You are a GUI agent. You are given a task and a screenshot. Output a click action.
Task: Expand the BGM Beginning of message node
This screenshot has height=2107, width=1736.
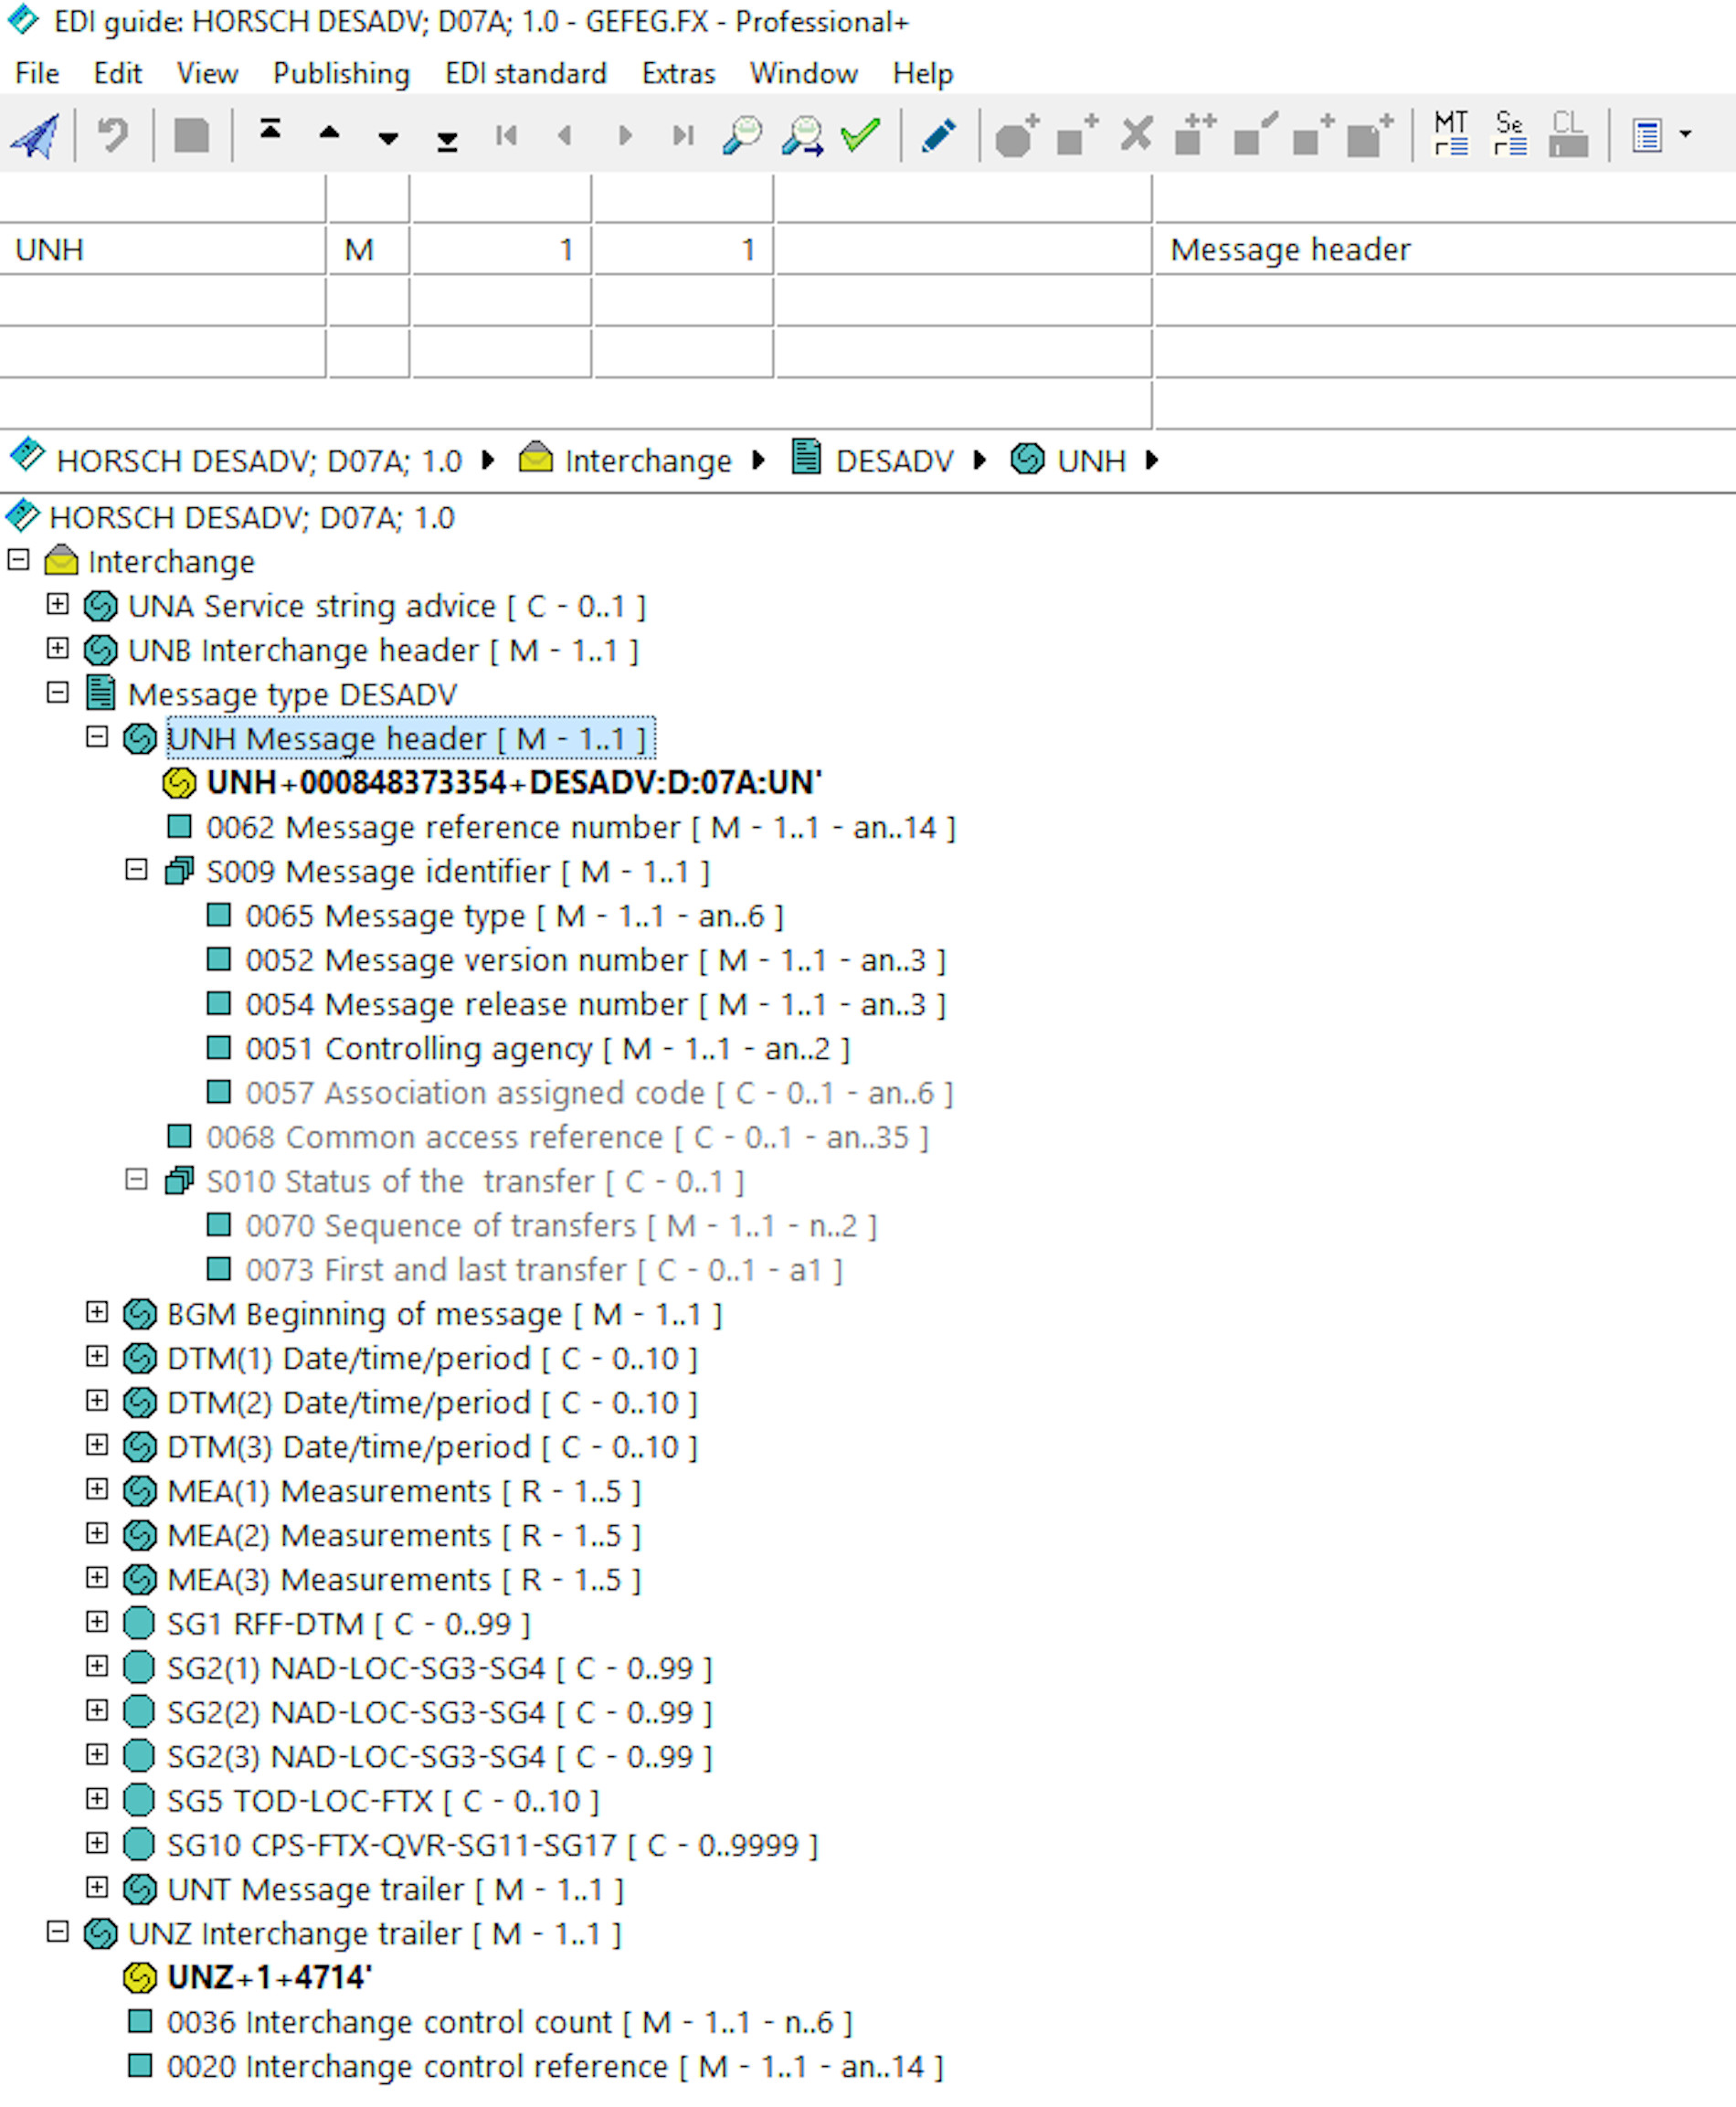pos(97,1311)
